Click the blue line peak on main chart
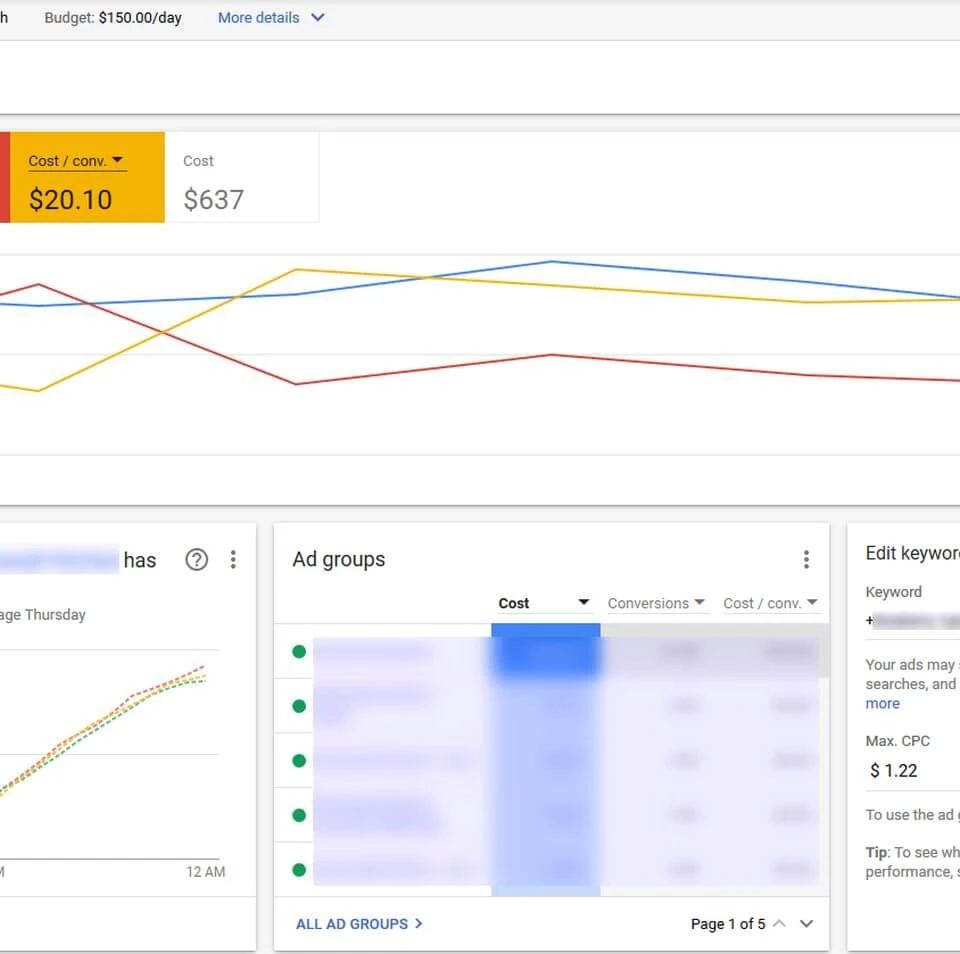This screenshot has width=960, height=954. tap(552, 261)
